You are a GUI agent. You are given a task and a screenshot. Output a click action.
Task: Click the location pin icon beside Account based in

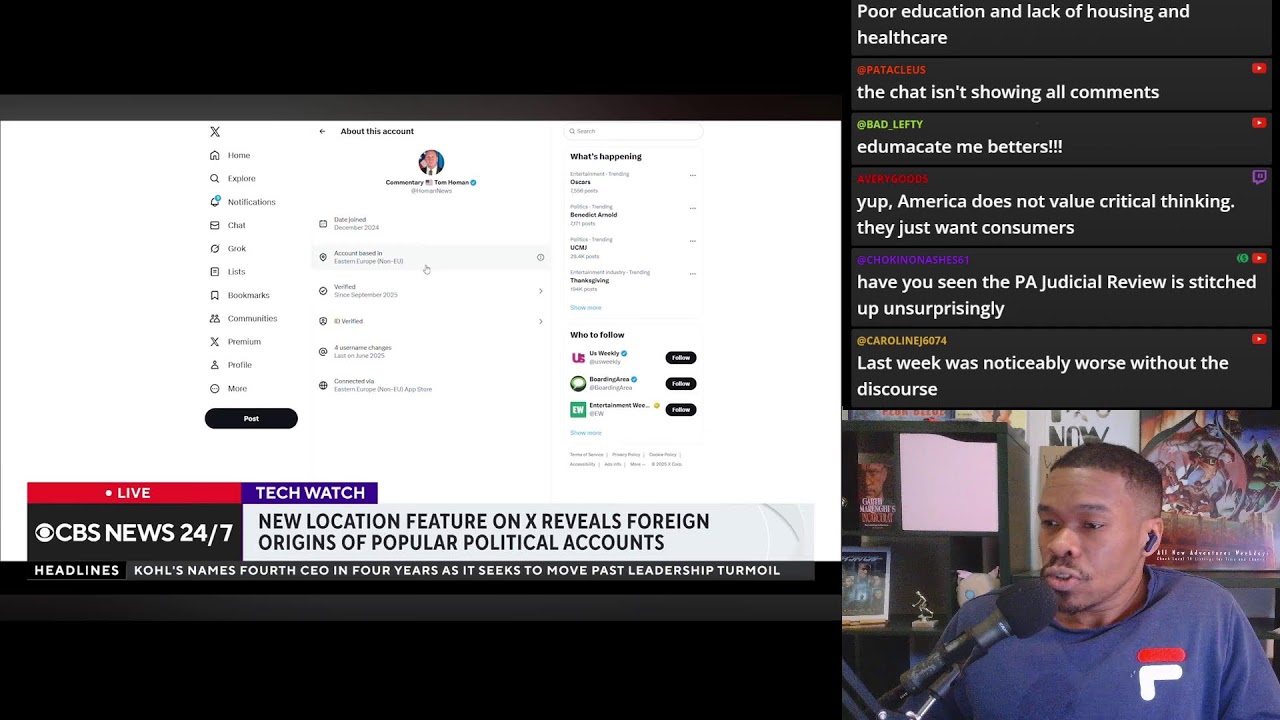coord(323,257)
